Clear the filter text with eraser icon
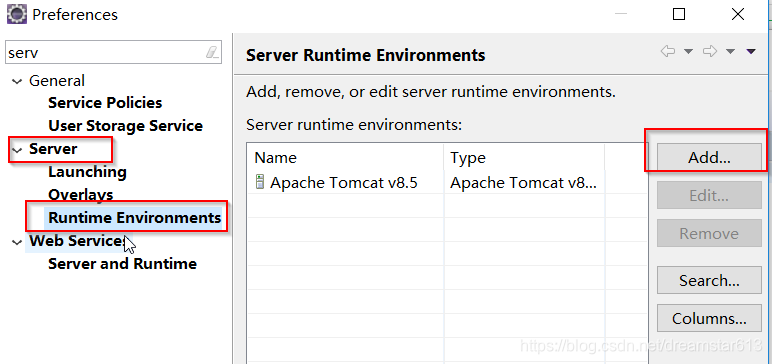Image resolution: width=772 pixels, height=364 pixels. pos(212,52)
